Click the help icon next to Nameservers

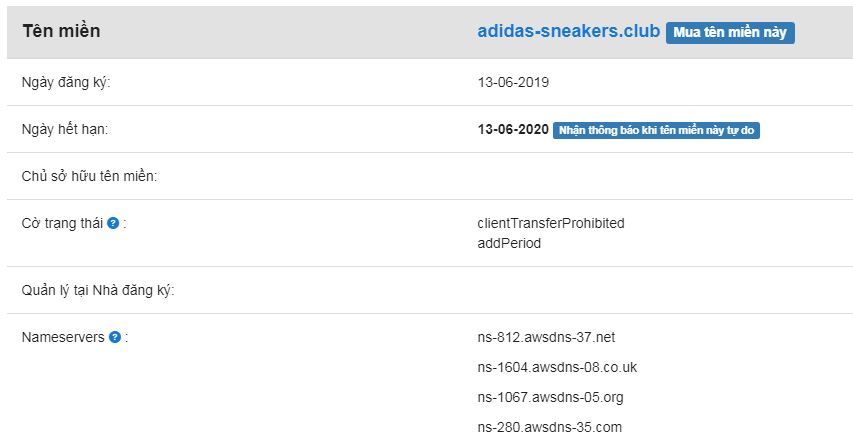coord(115,337)
